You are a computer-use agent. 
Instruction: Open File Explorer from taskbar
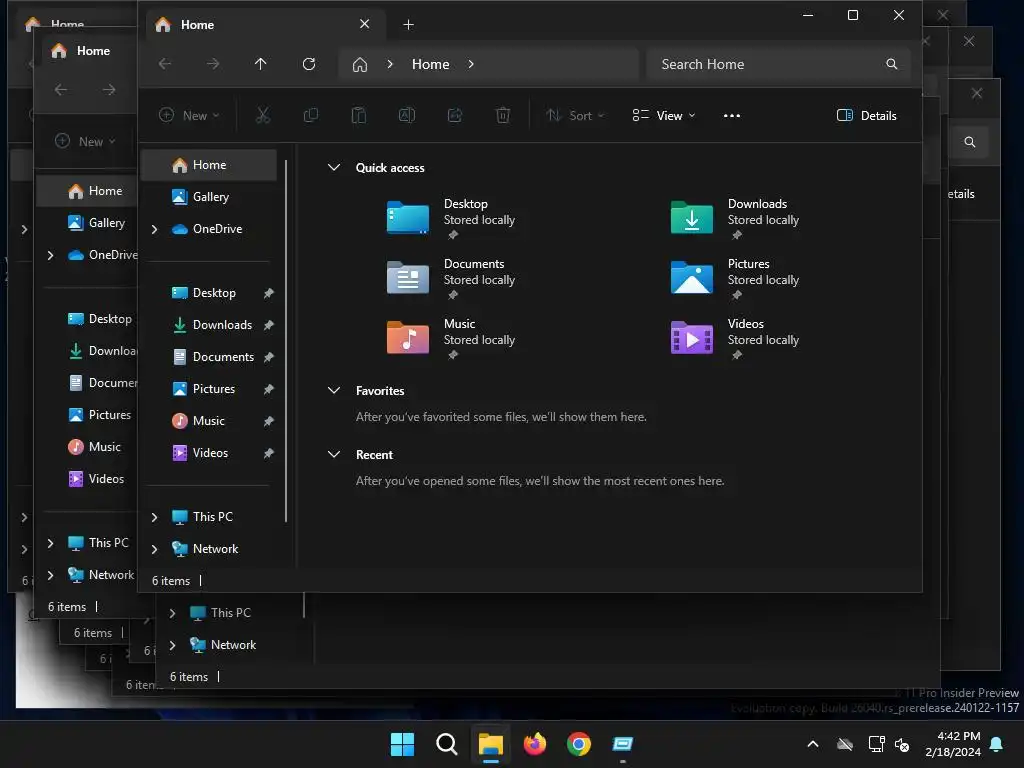[490, 744]
